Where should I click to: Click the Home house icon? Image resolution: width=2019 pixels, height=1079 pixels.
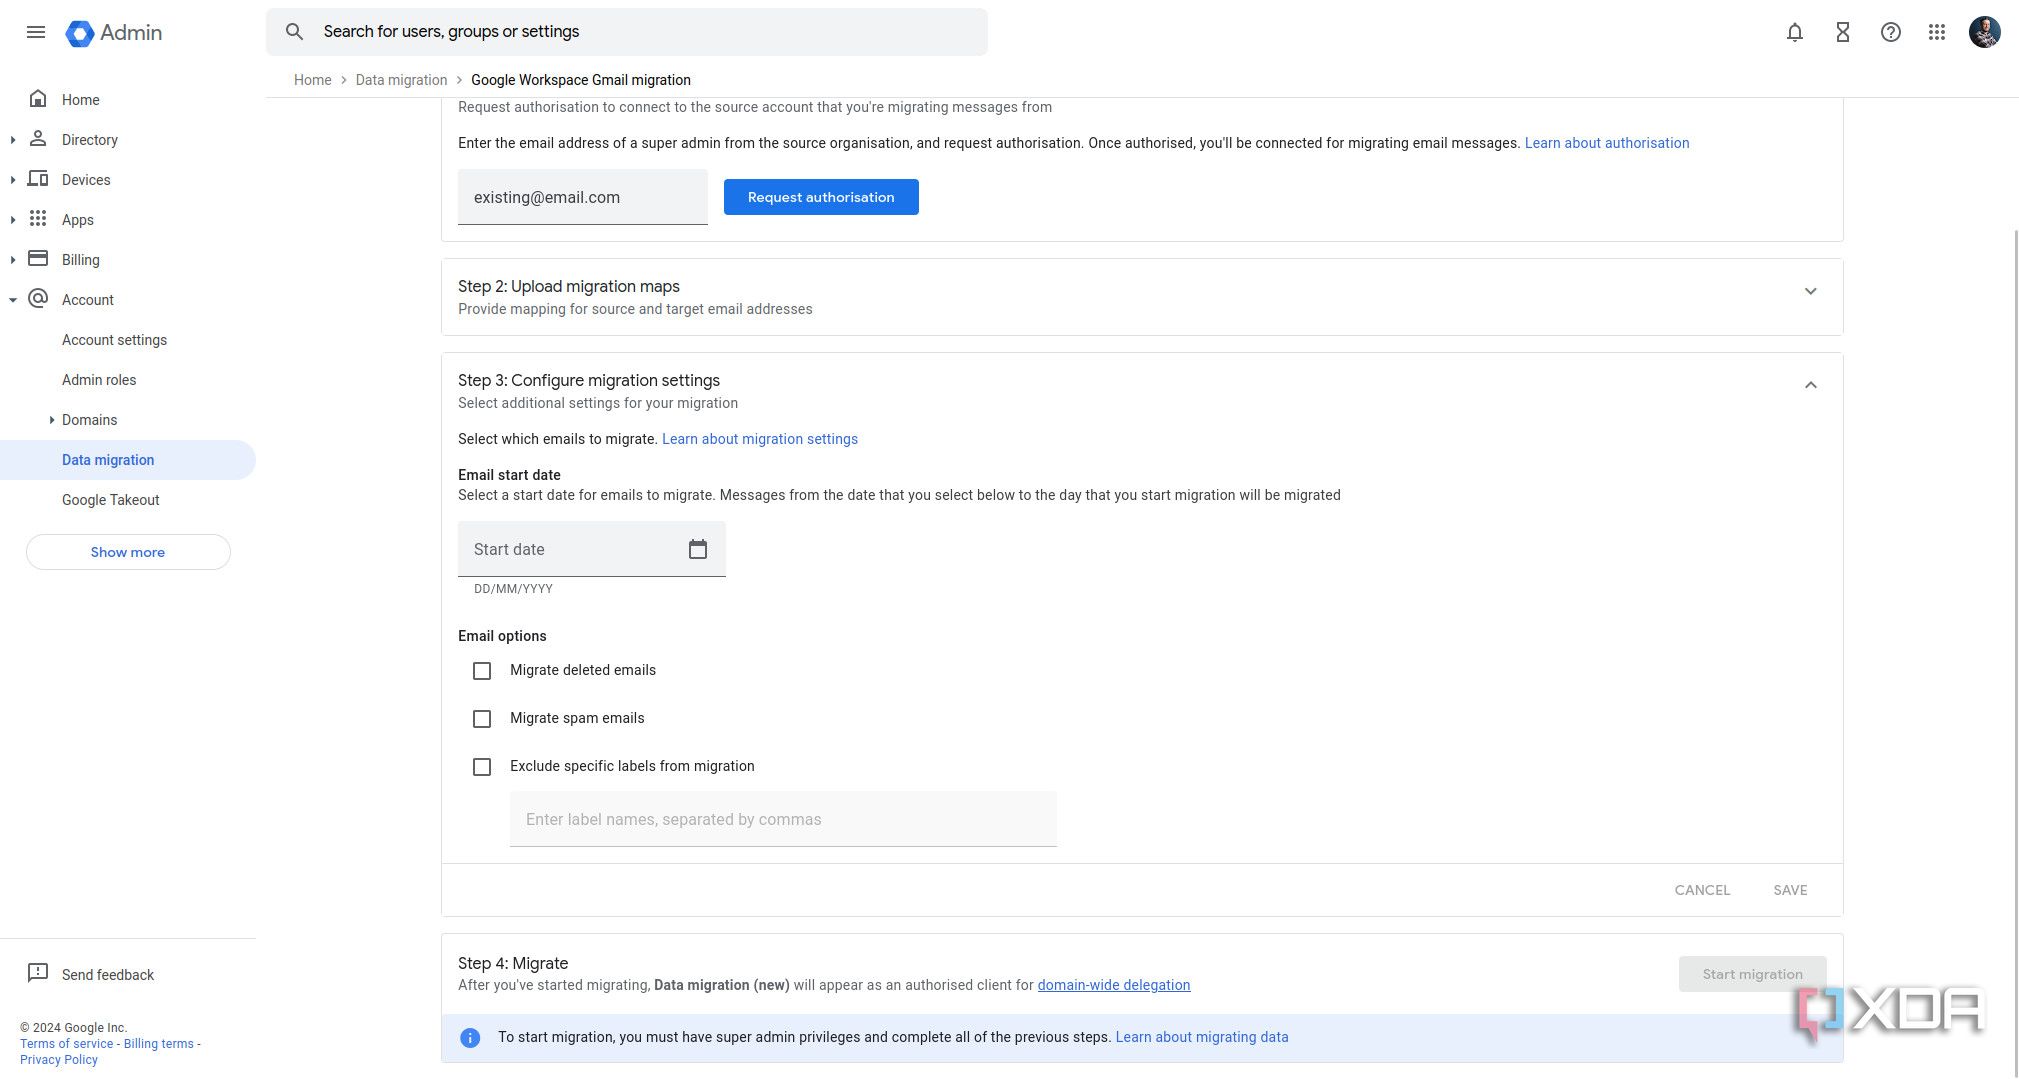click(38, 99)
